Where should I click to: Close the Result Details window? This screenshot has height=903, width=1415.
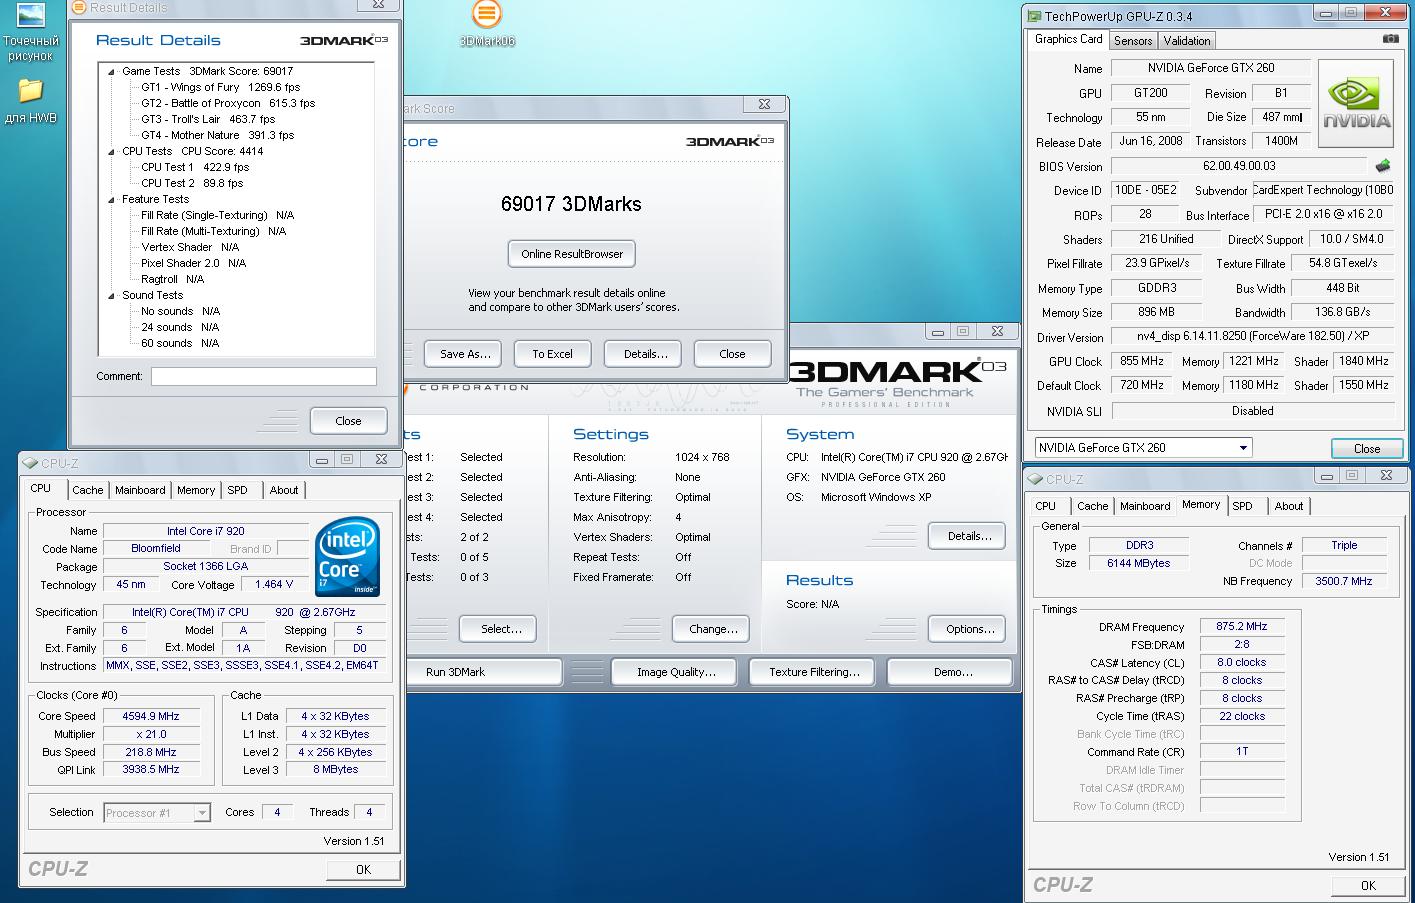[x=348, y=421]
